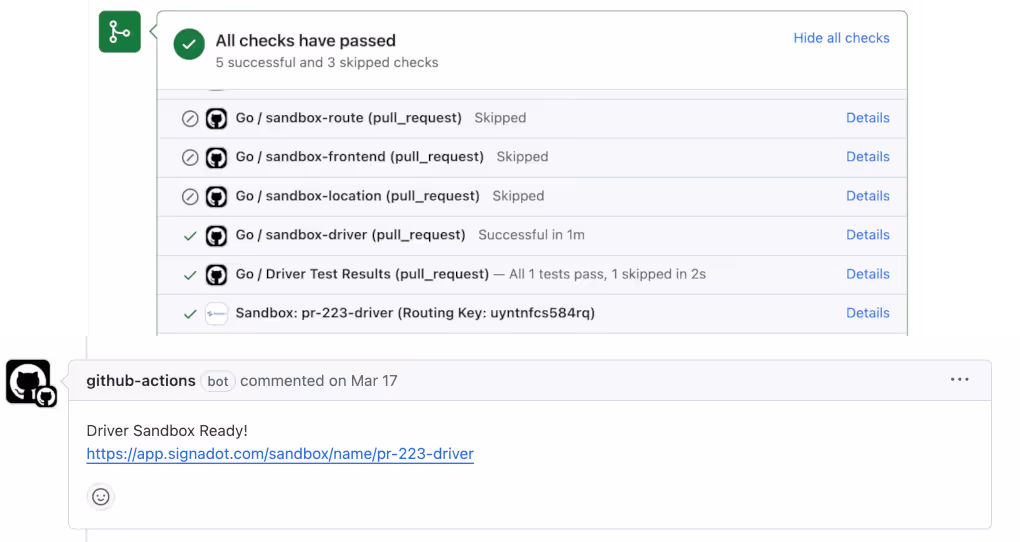
Task: Click the green all-checks-passed checkmark circle
Action: tap(189, 44)
